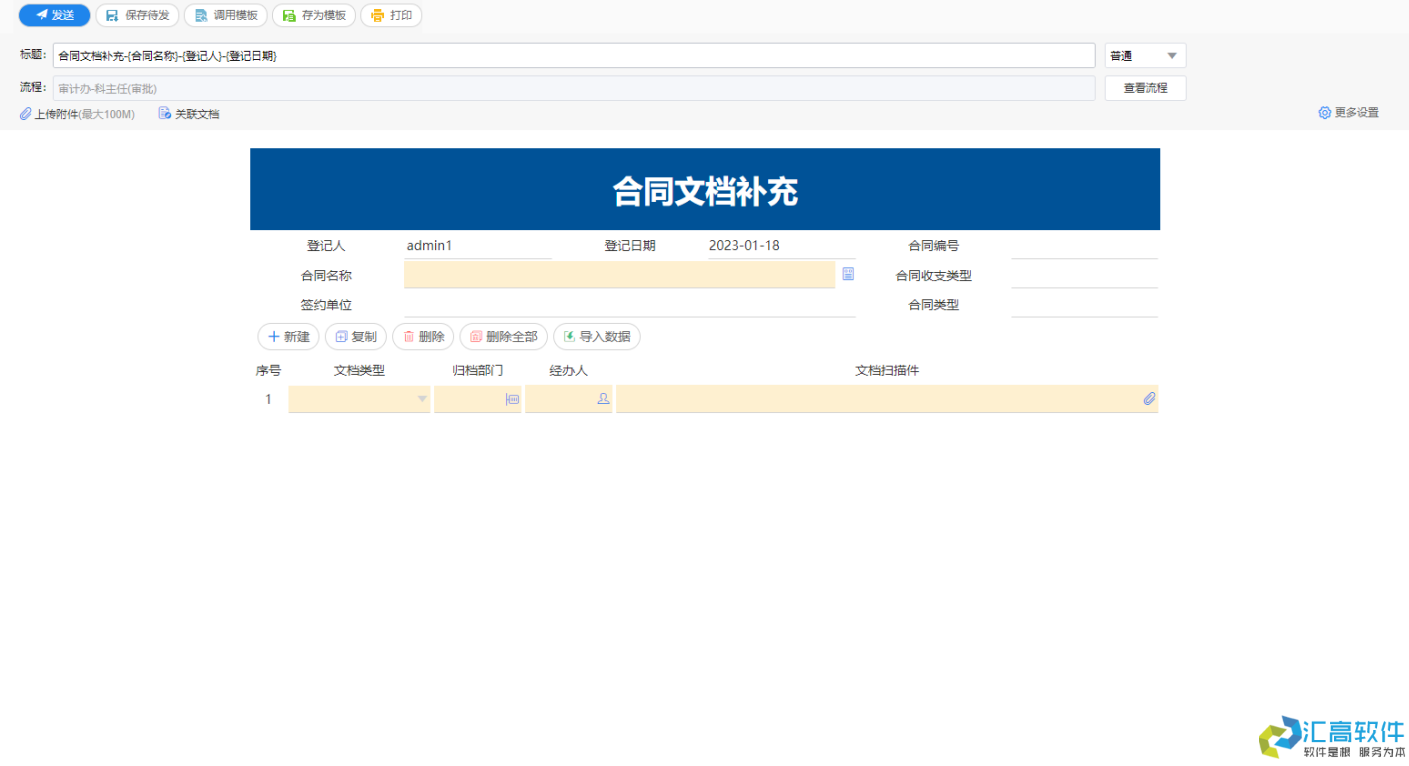The width and height of the screenshot is (1409, 766).
Task: Click 新建 to add a new row
Action: coord(288,337)
